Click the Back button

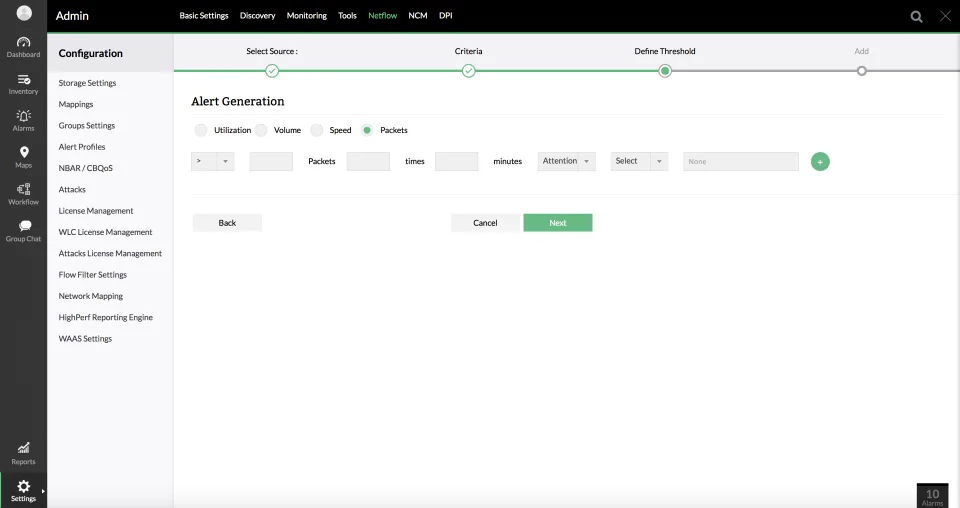[x=227, y=223]
